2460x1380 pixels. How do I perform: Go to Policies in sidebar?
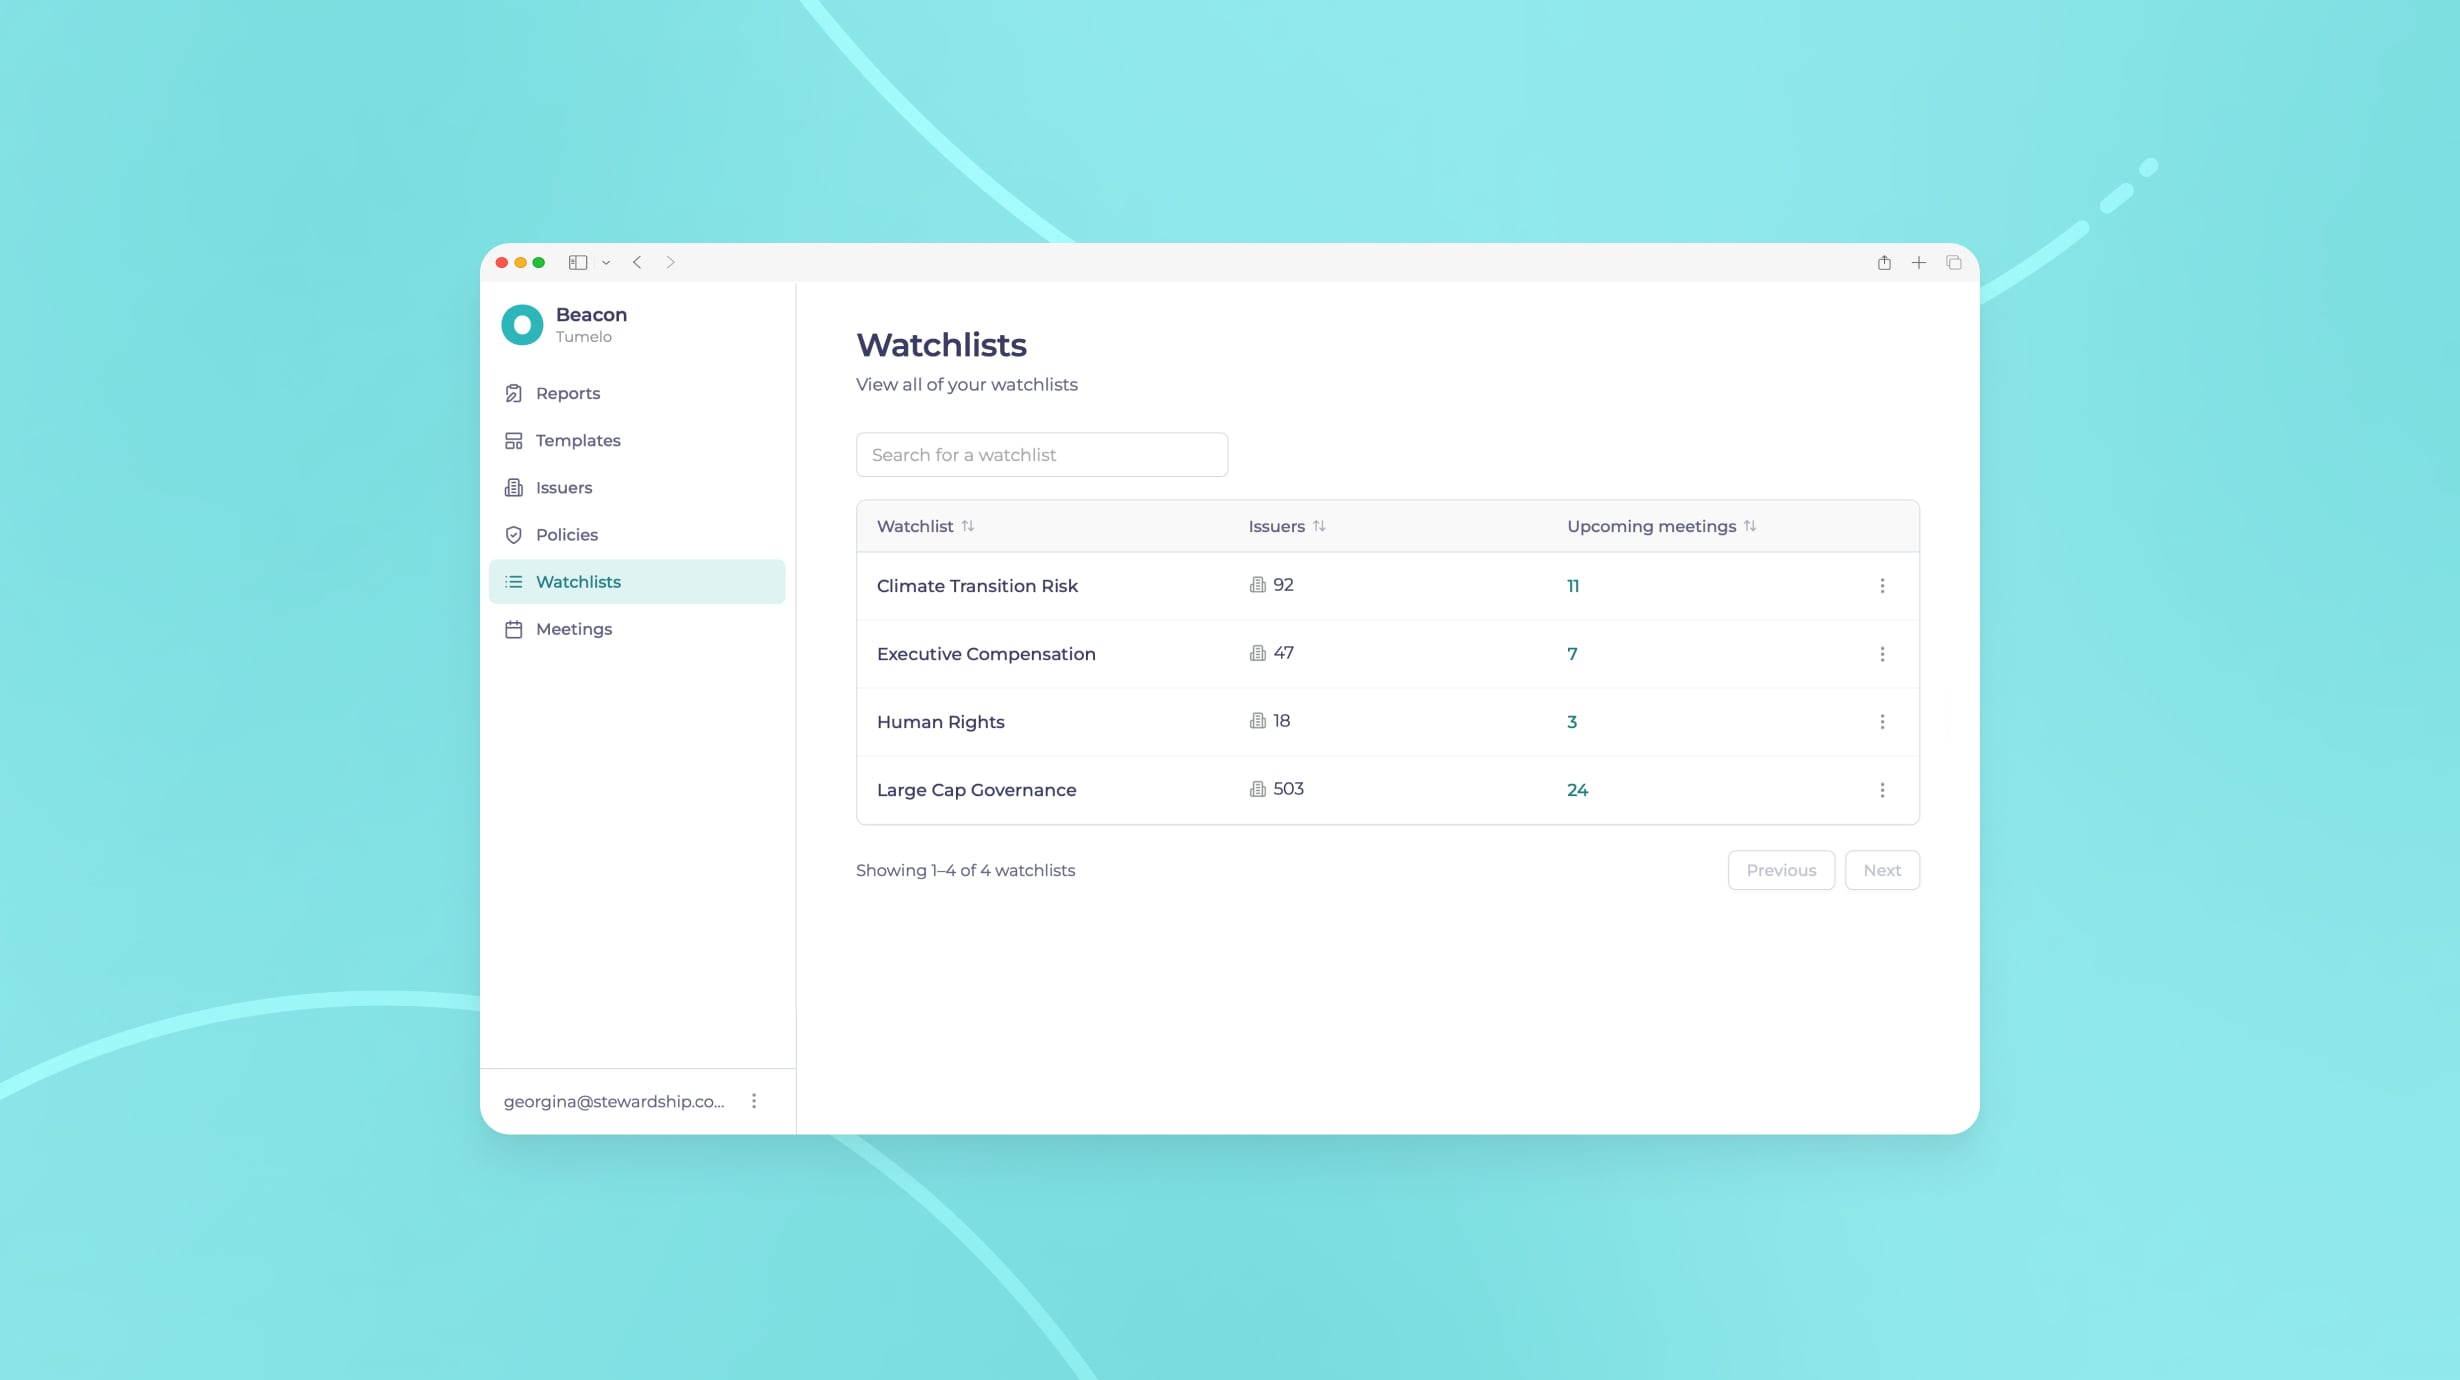point(637,534)
